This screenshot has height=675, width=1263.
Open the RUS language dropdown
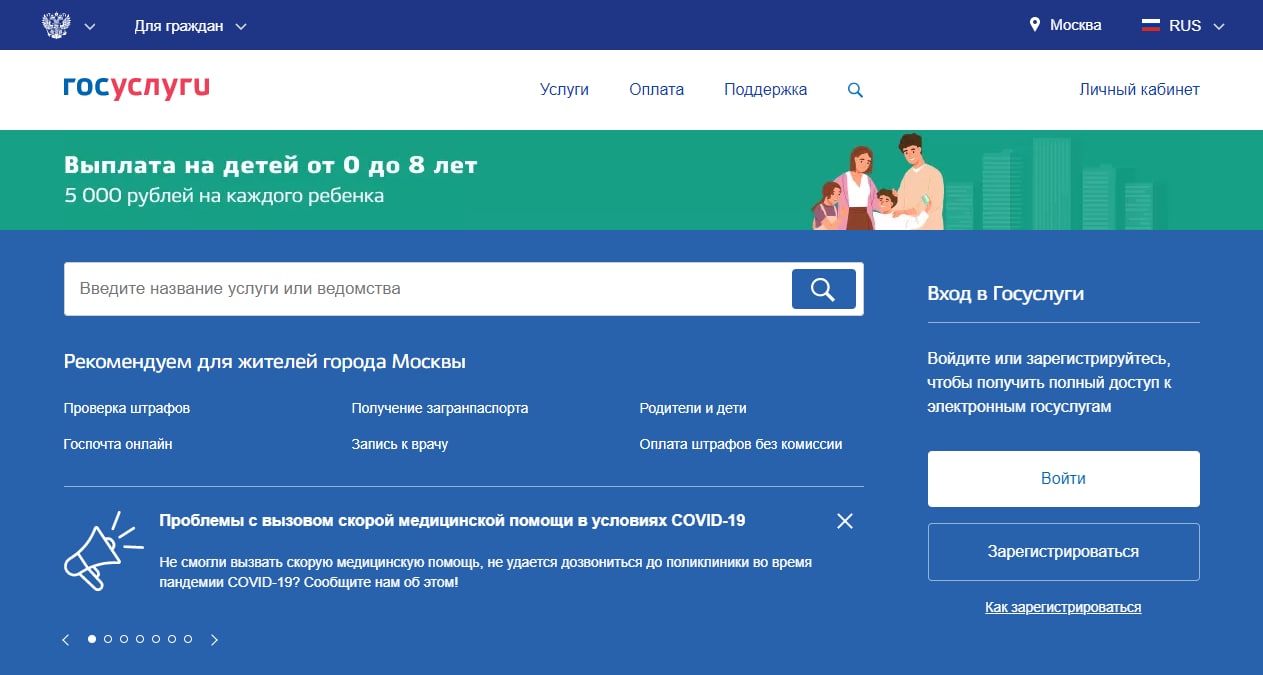tap(1196, 26)
